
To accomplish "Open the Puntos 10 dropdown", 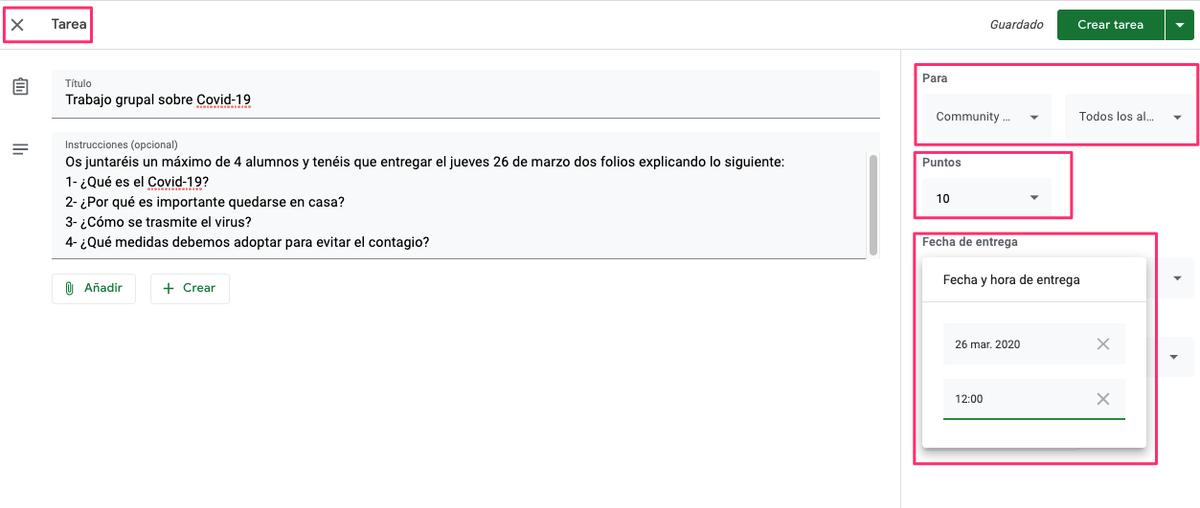I will tap(1034, 198).
